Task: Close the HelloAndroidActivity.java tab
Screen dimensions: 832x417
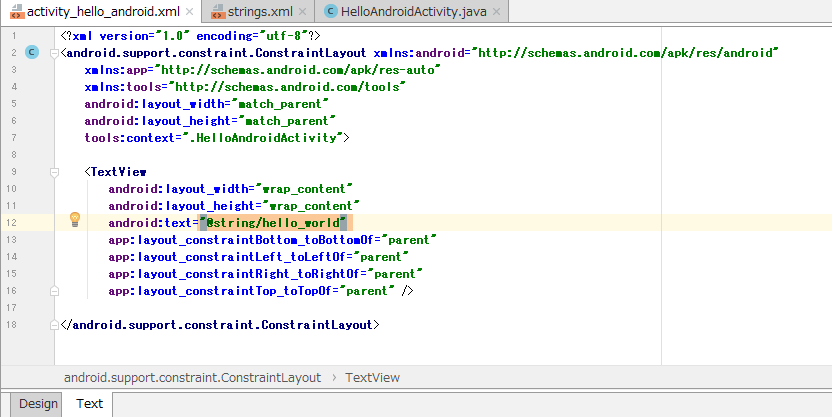Action: (496, 12)
